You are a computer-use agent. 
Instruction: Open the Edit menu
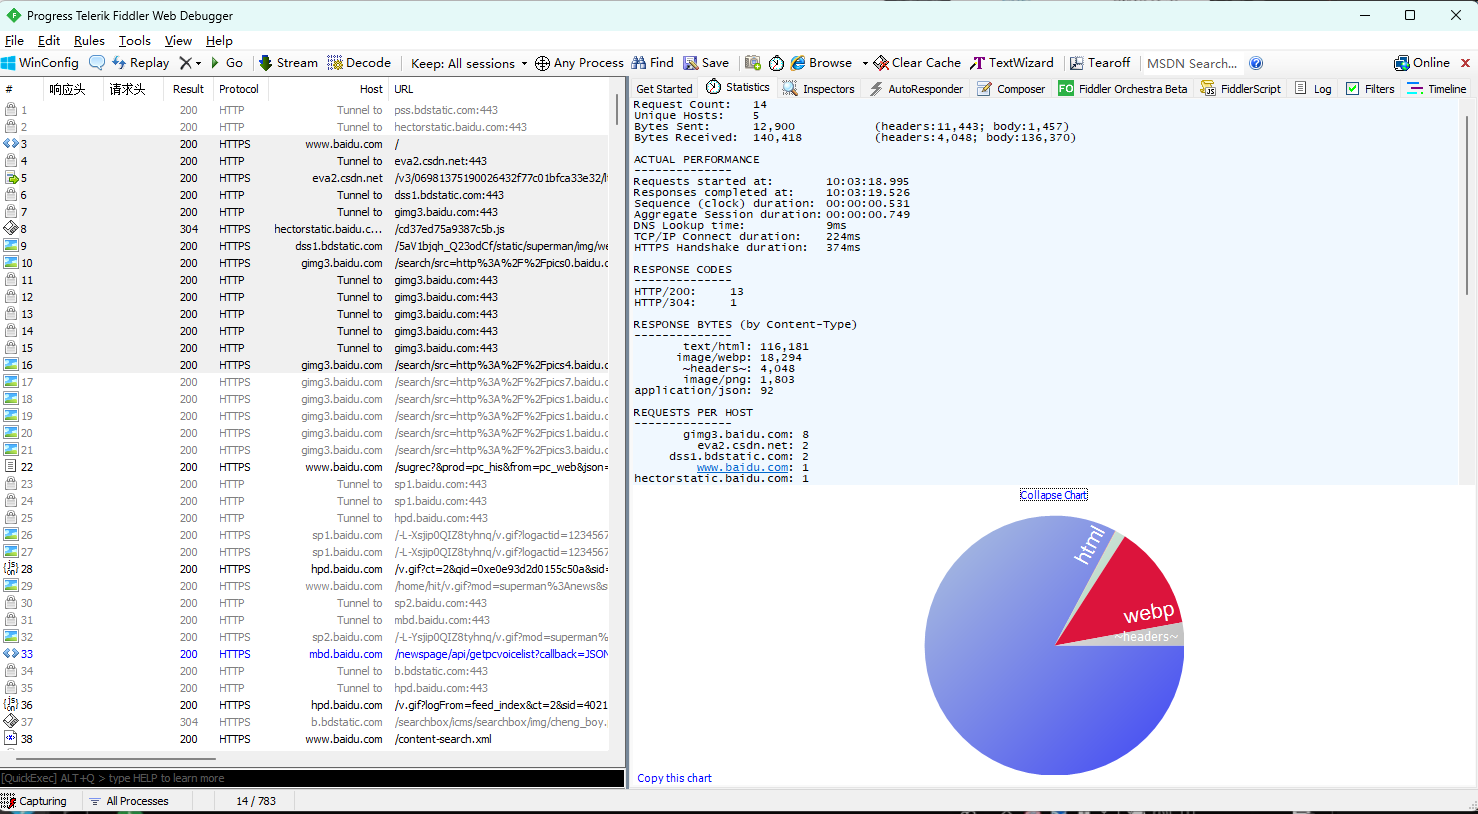pos(49,41)
